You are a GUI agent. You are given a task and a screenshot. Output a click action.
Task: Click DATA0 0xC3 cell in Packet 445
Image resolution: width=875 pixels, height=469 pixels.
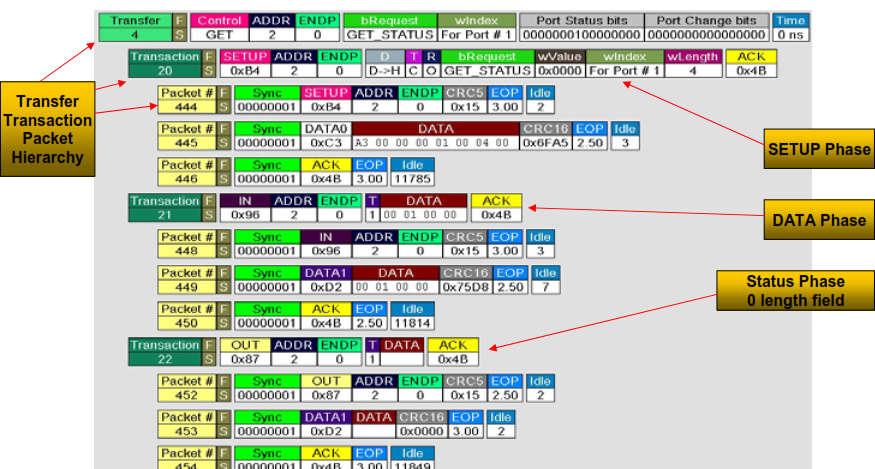tap(326, 136)
